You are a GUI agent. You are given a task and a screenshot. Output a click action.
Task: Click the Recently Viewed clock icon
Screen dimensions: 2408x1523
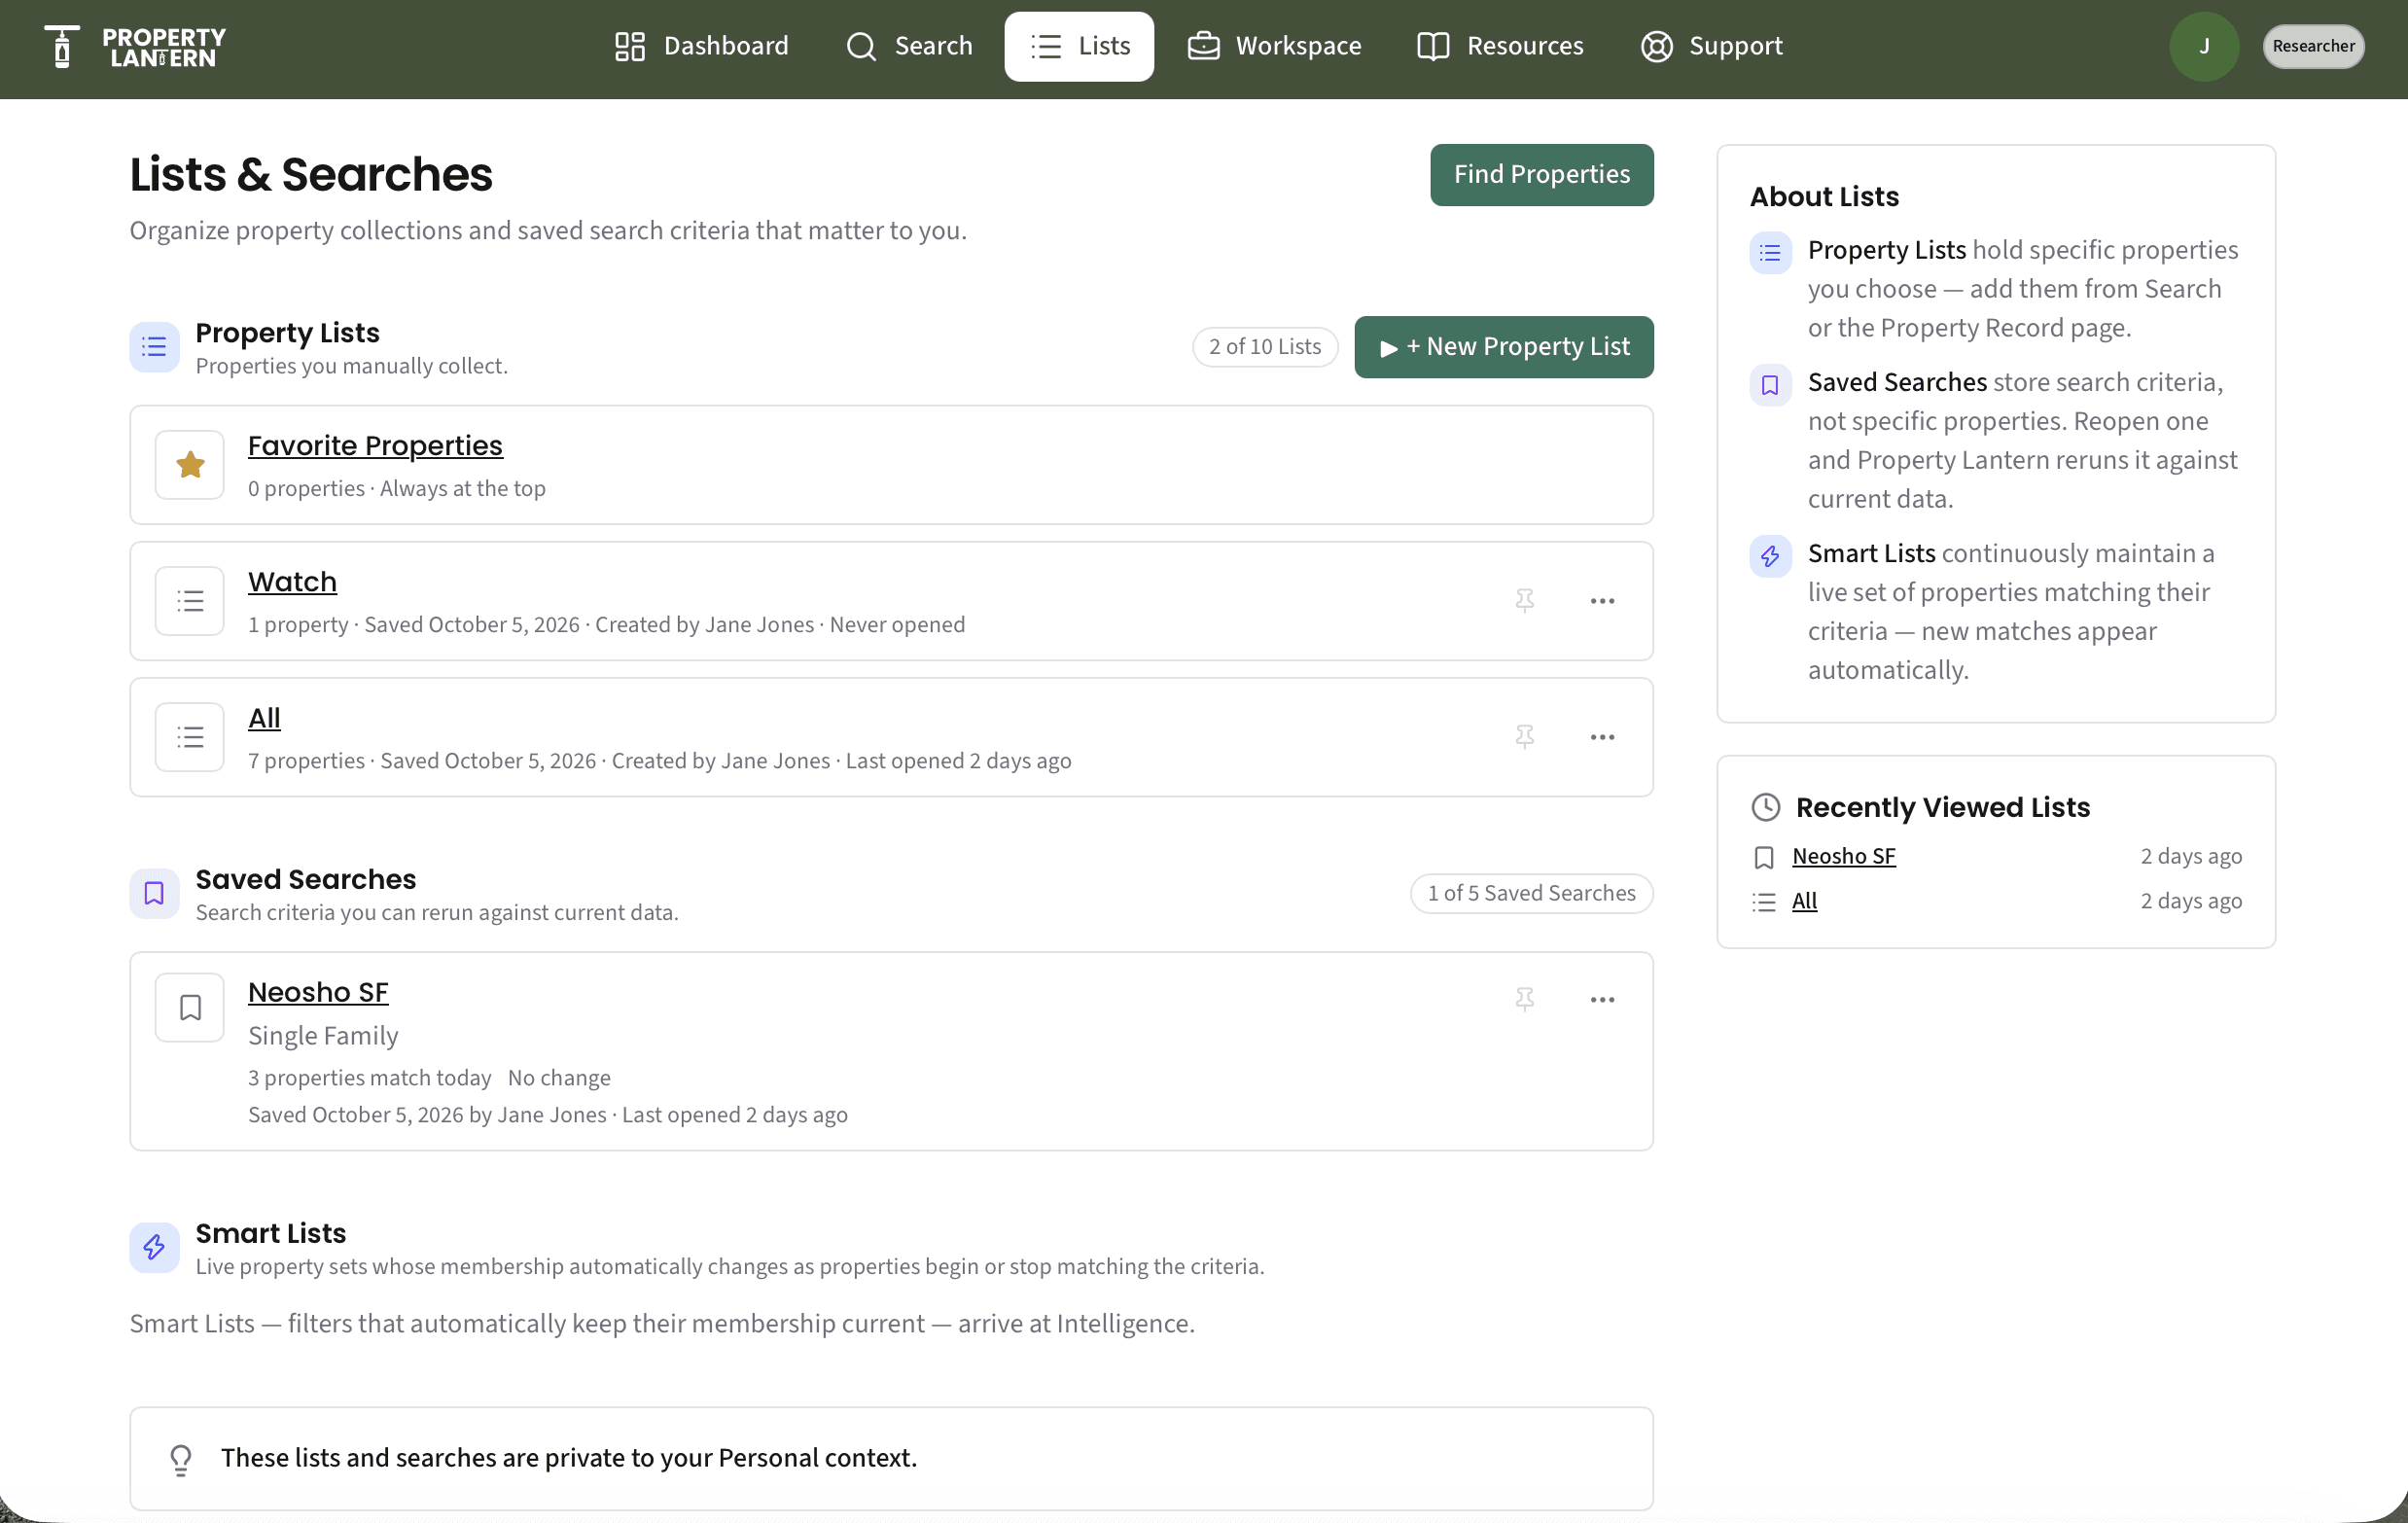pyautogui.click(x=1766, y=807)
